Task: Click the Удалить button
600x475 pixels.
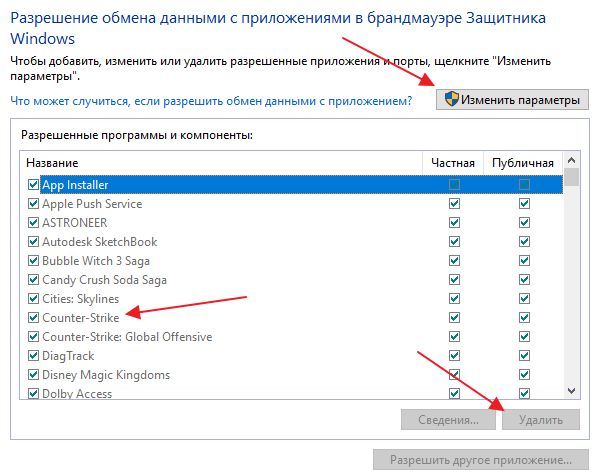Action: point(541,420)
